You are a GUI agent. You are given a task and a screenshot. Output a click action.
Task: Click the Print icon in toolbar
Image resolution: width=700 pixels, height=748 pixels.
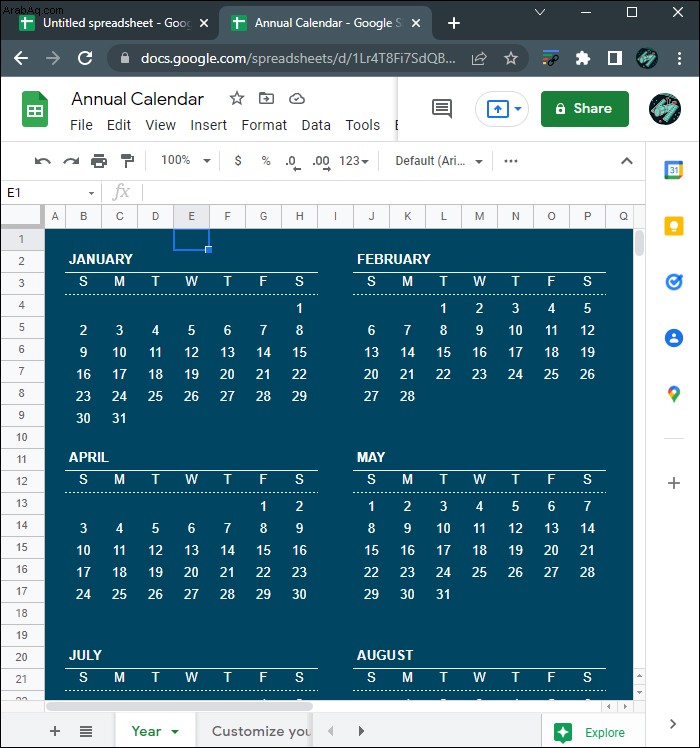coord(99,161)
